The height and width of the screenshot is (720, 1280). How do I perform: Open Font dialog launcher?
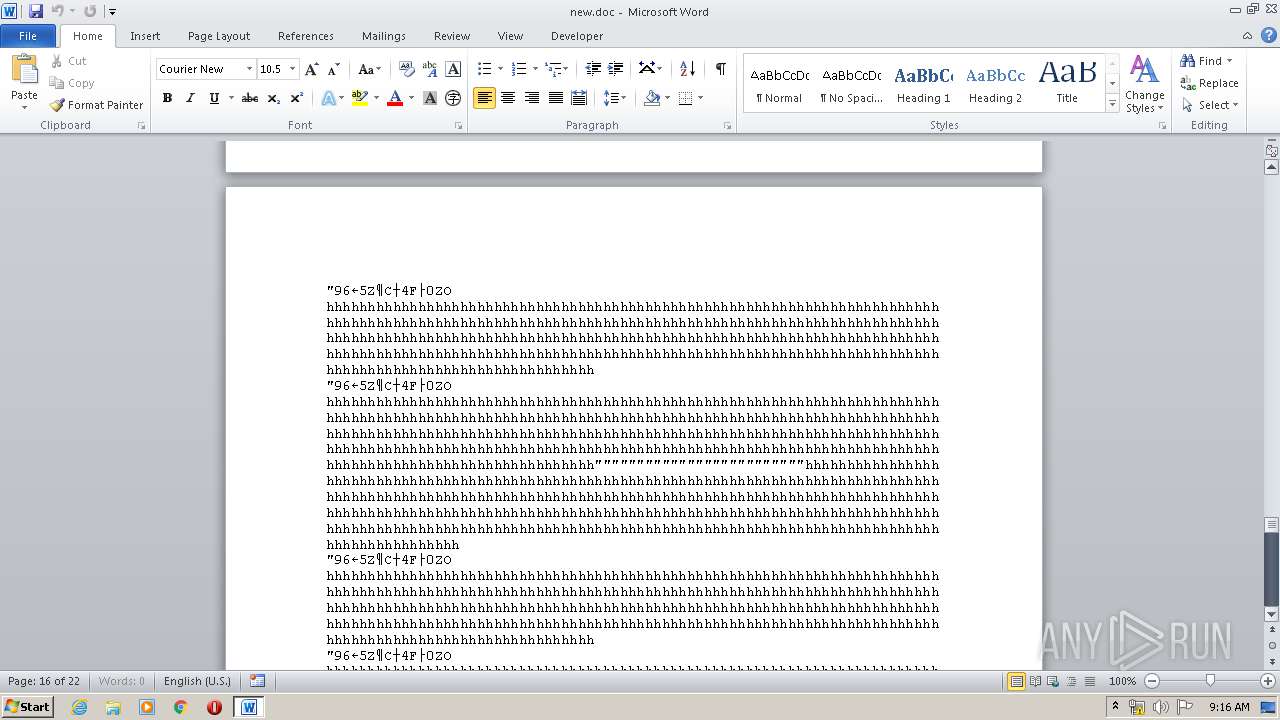pyautogui.click(x=459, y=126)
